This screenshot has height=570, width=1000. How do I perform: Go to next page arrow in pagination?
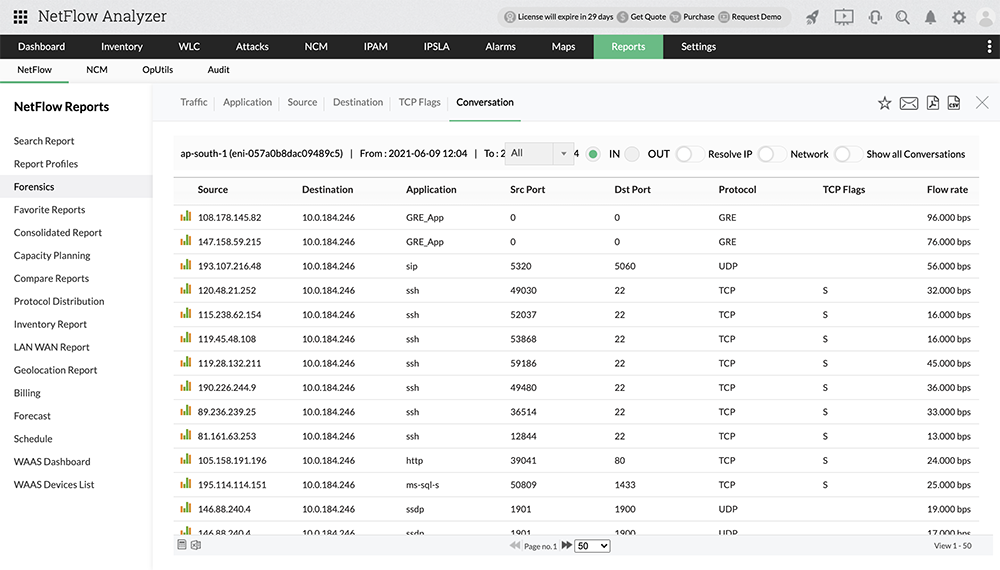[x=566, y=545]
